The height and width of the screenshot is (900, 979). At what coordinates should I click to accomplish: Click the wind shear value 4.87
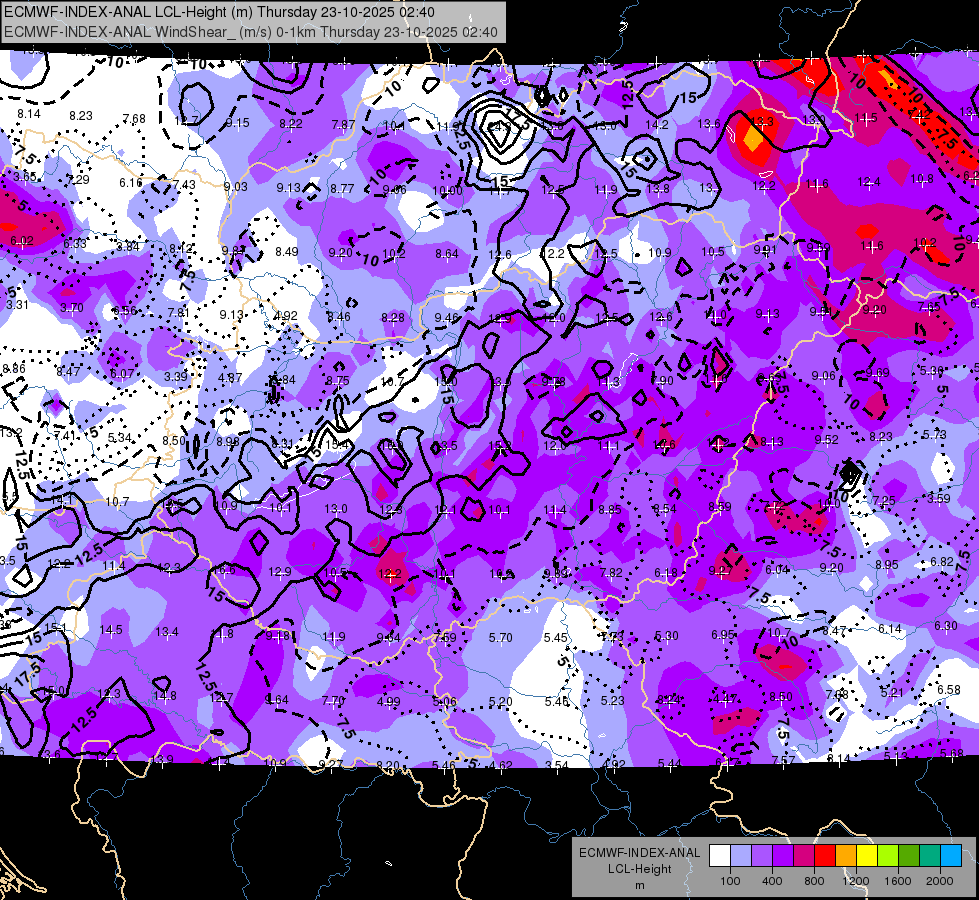[x=230, y=378]
